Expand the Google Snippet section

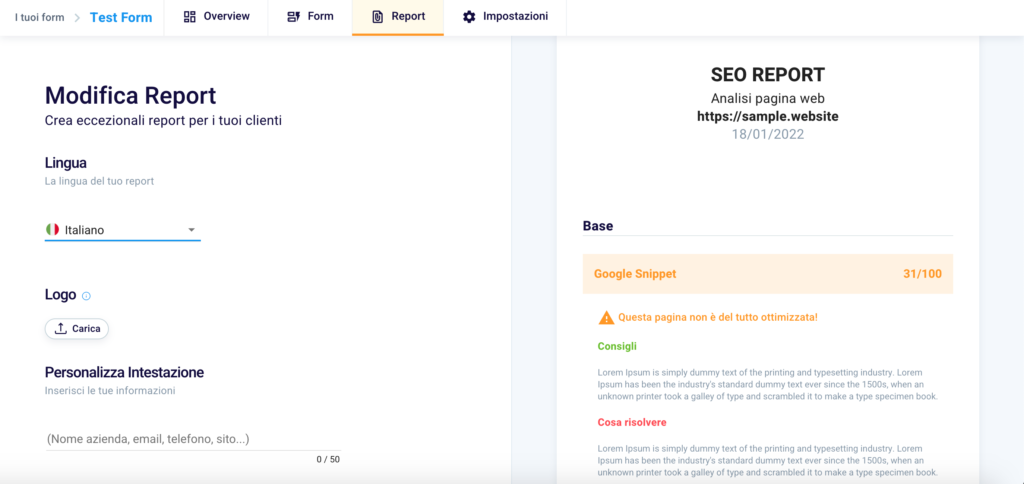click(767, 274)
